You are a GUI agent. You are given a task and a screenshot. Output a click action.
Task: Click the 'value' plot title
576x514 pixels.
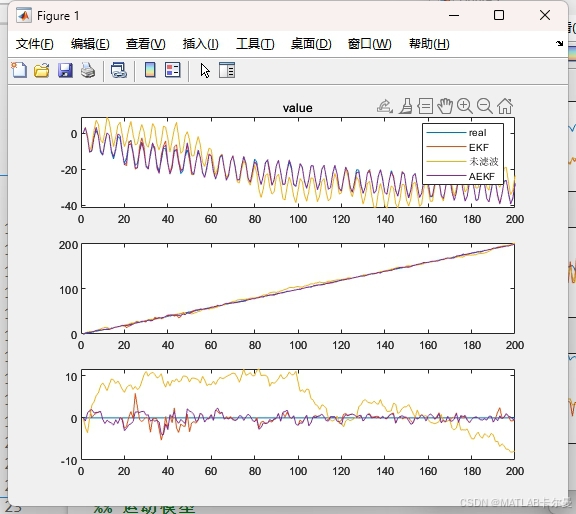point(298,108)
